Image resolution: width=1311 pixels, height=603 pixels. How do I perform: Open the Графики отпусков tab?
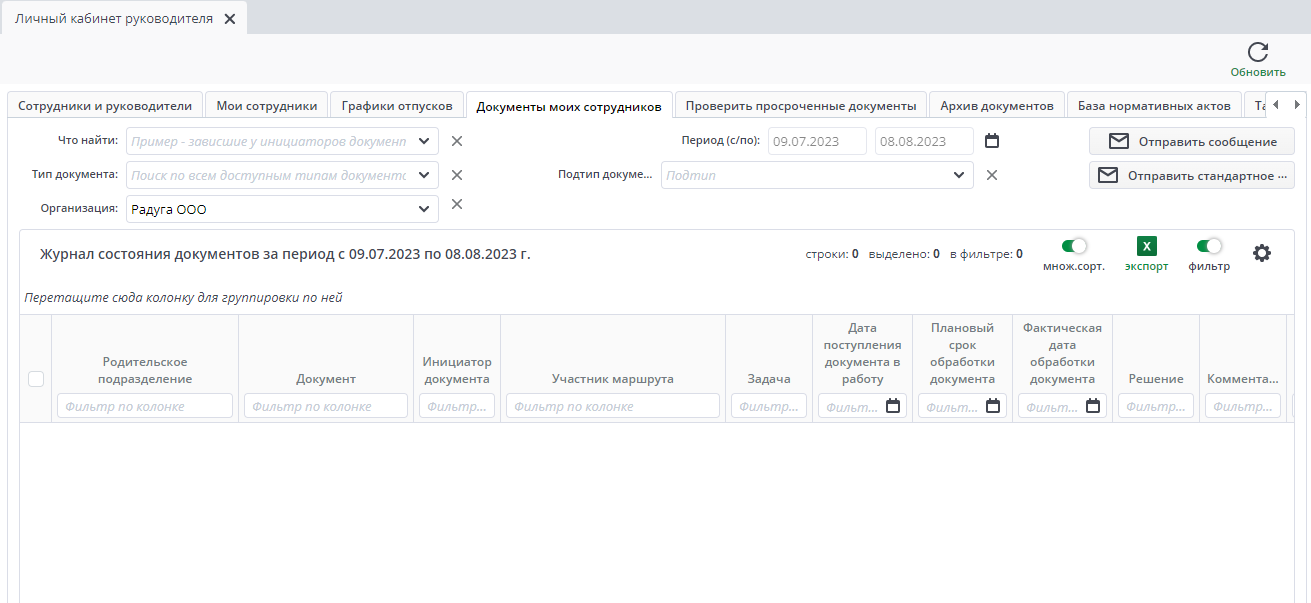(397, 105)
